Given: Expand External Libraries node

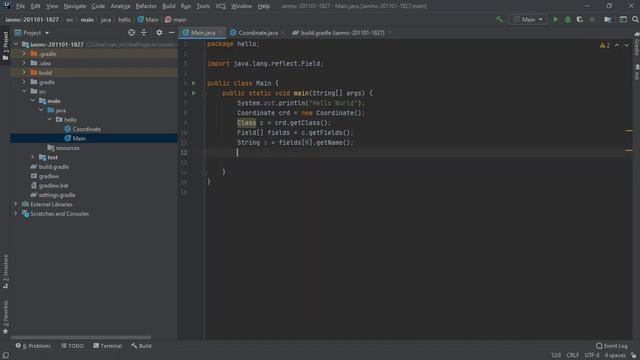Looking at the screenshot, I should (16, 204).
